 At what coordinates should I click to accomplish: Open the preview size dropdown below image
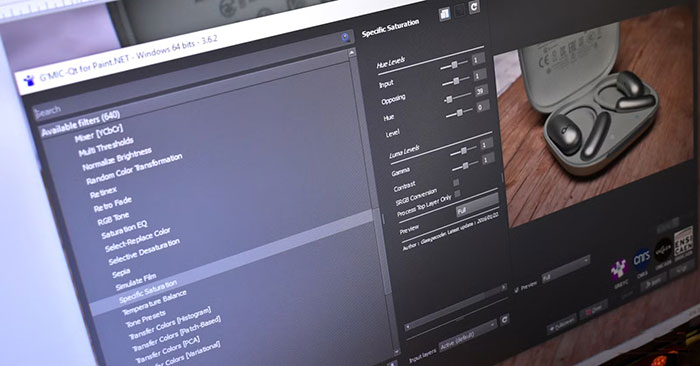(566, 269)
